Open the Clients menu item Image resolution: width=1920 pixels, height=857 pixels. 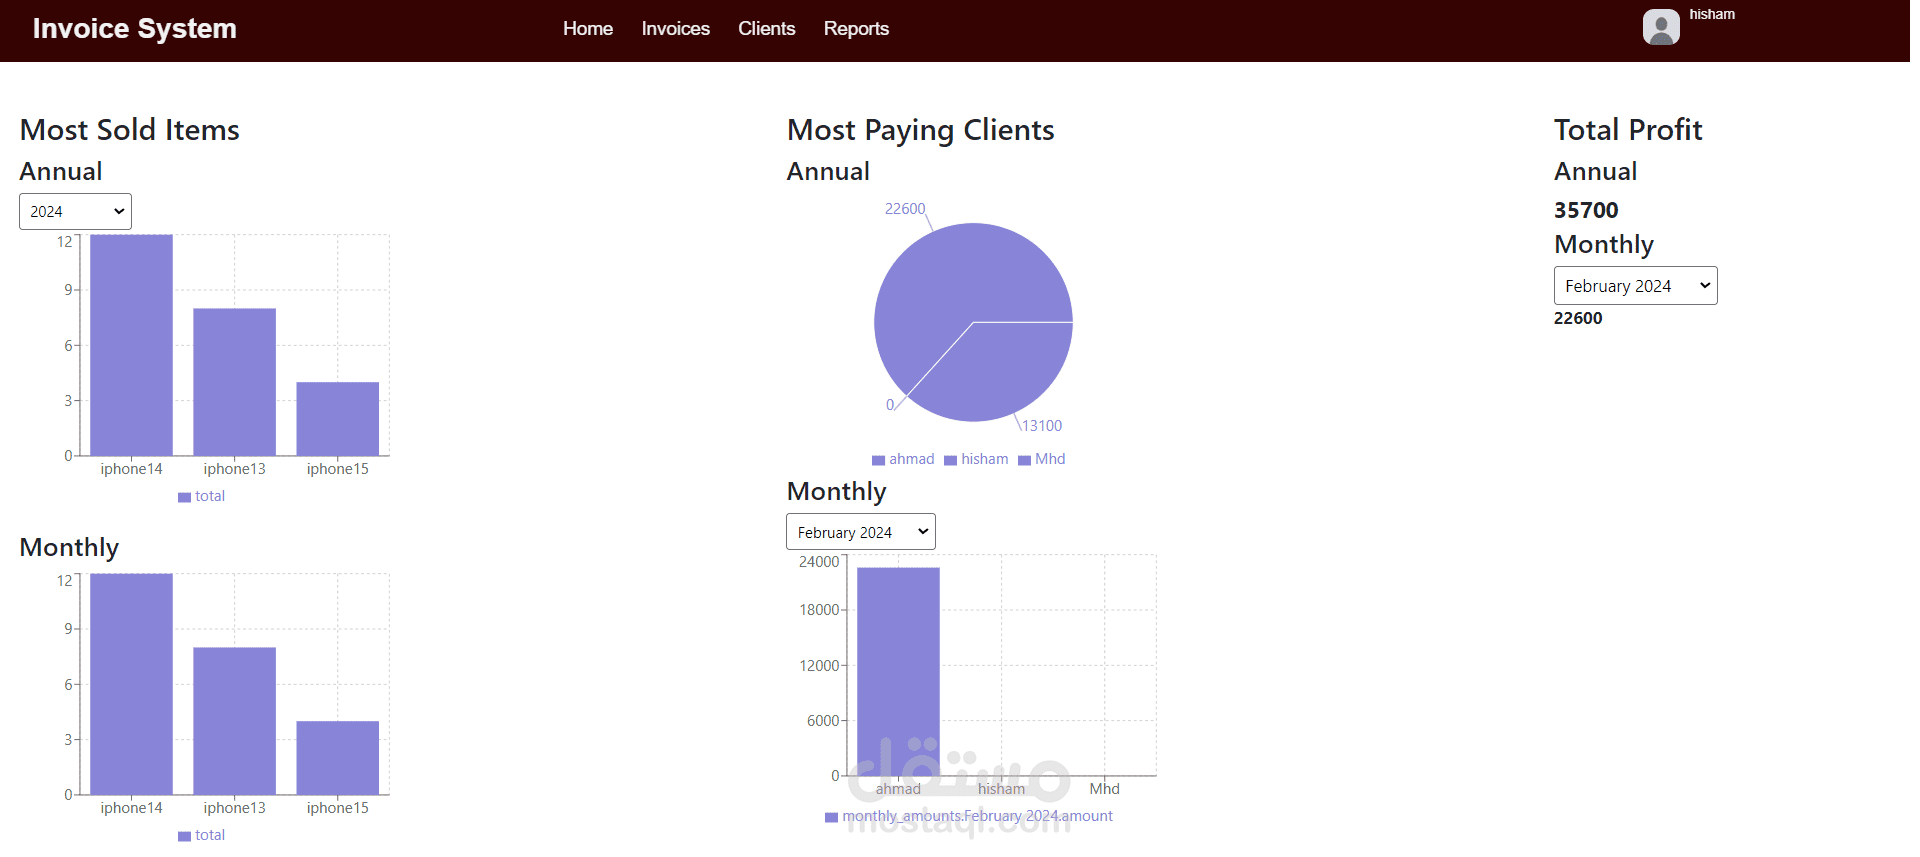(x=766, y=29)
